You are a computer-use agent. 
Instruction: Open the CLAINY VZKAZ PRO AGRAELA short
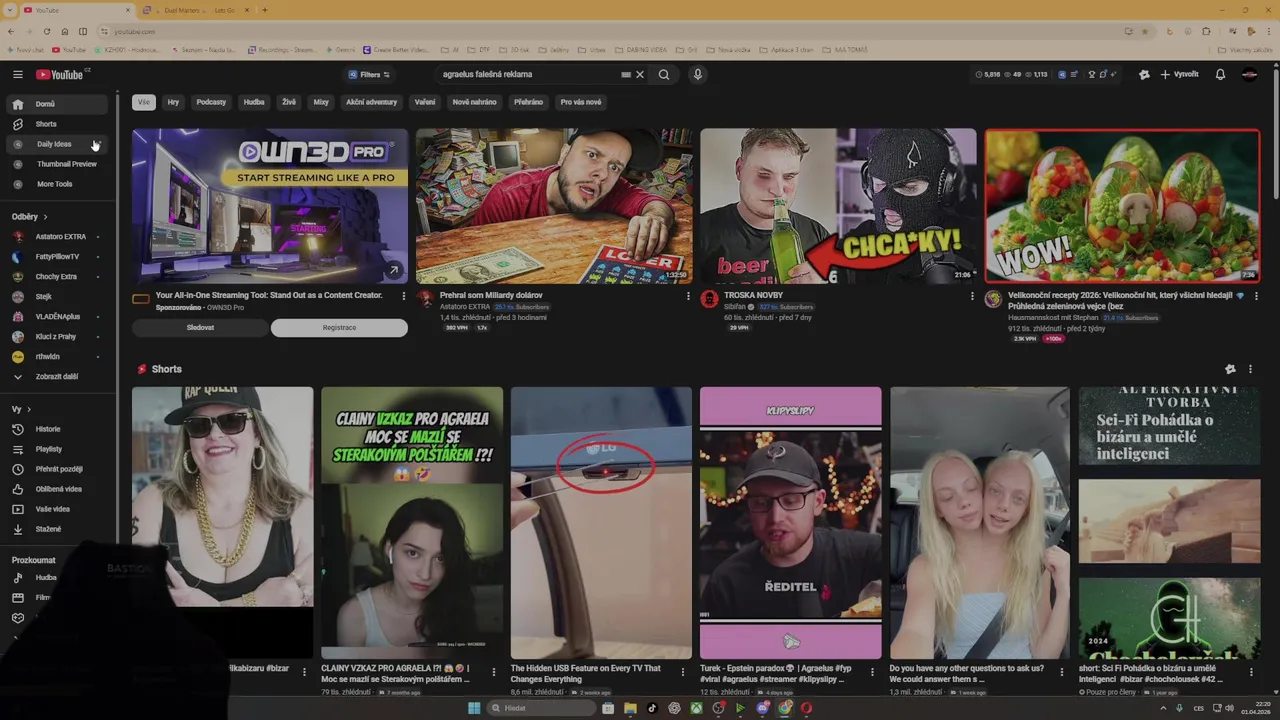coord(412,523)
